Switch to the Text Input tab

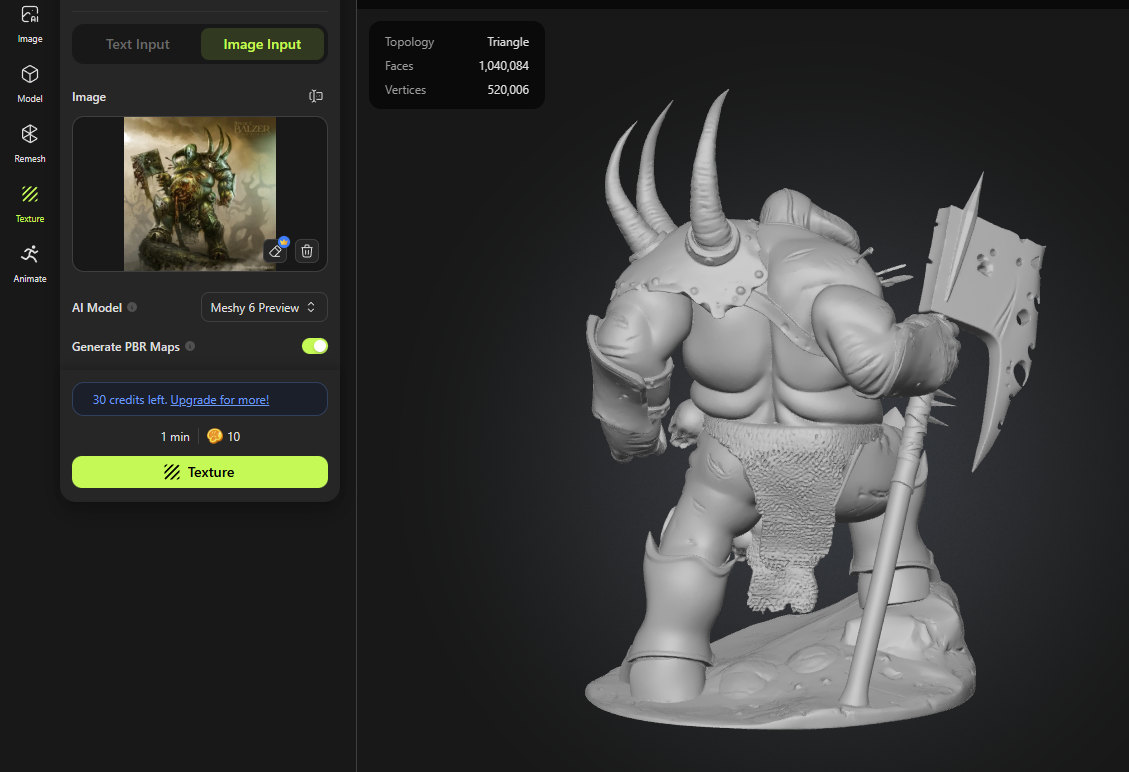point(138,44)
